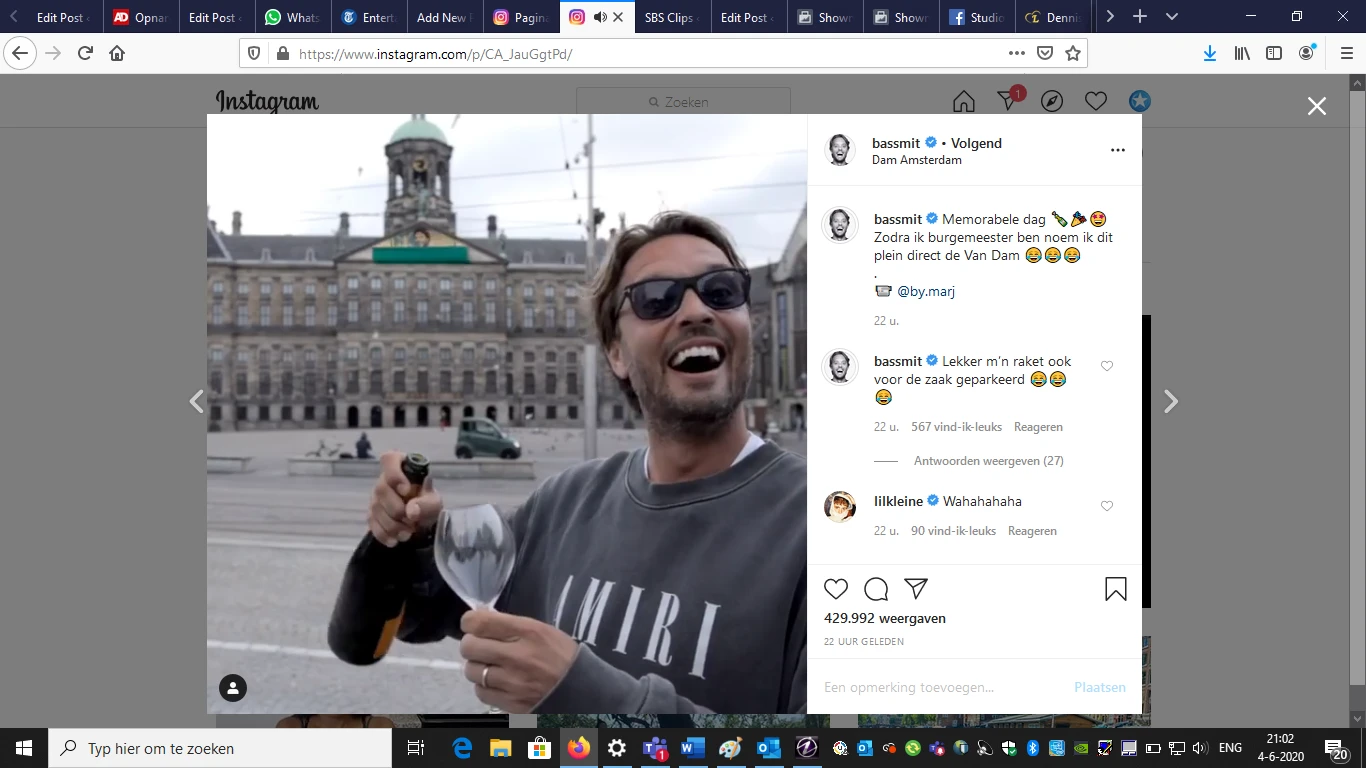
Task: Open direct messages with notification badge
Action: point(1008,101)
